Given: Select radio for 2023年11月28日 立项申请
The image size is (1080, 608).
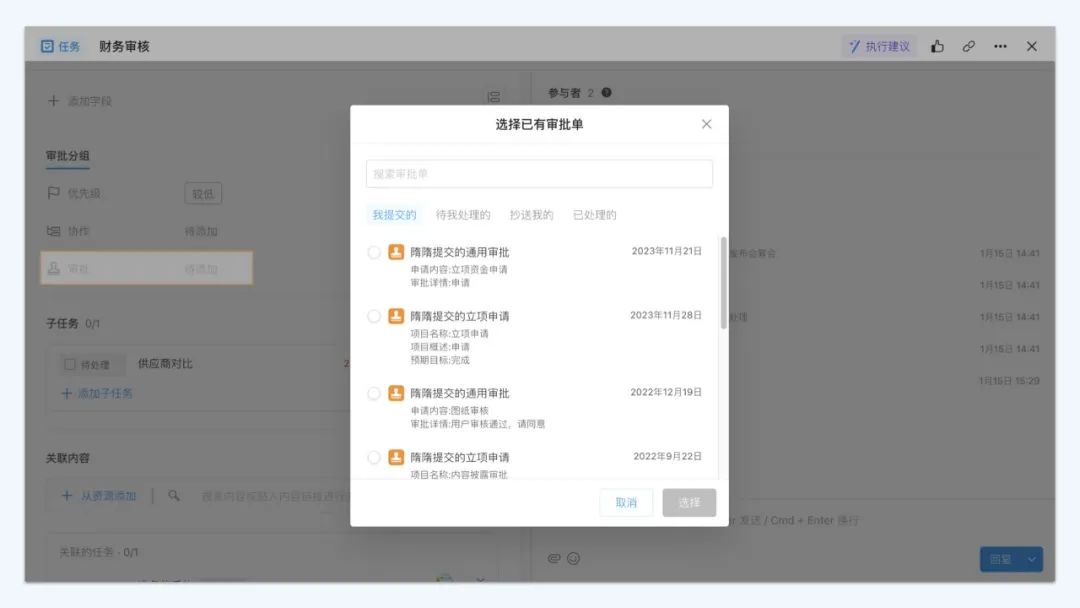Looking at the screenshot, I should pos(374,316).
